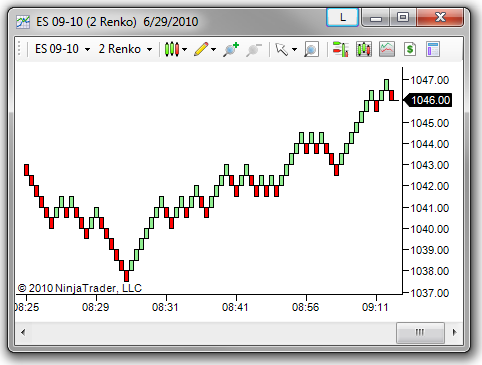Click the 1043.00 price axis label
The height and width of the screenshot is (365, 482).
click(430, 165)
